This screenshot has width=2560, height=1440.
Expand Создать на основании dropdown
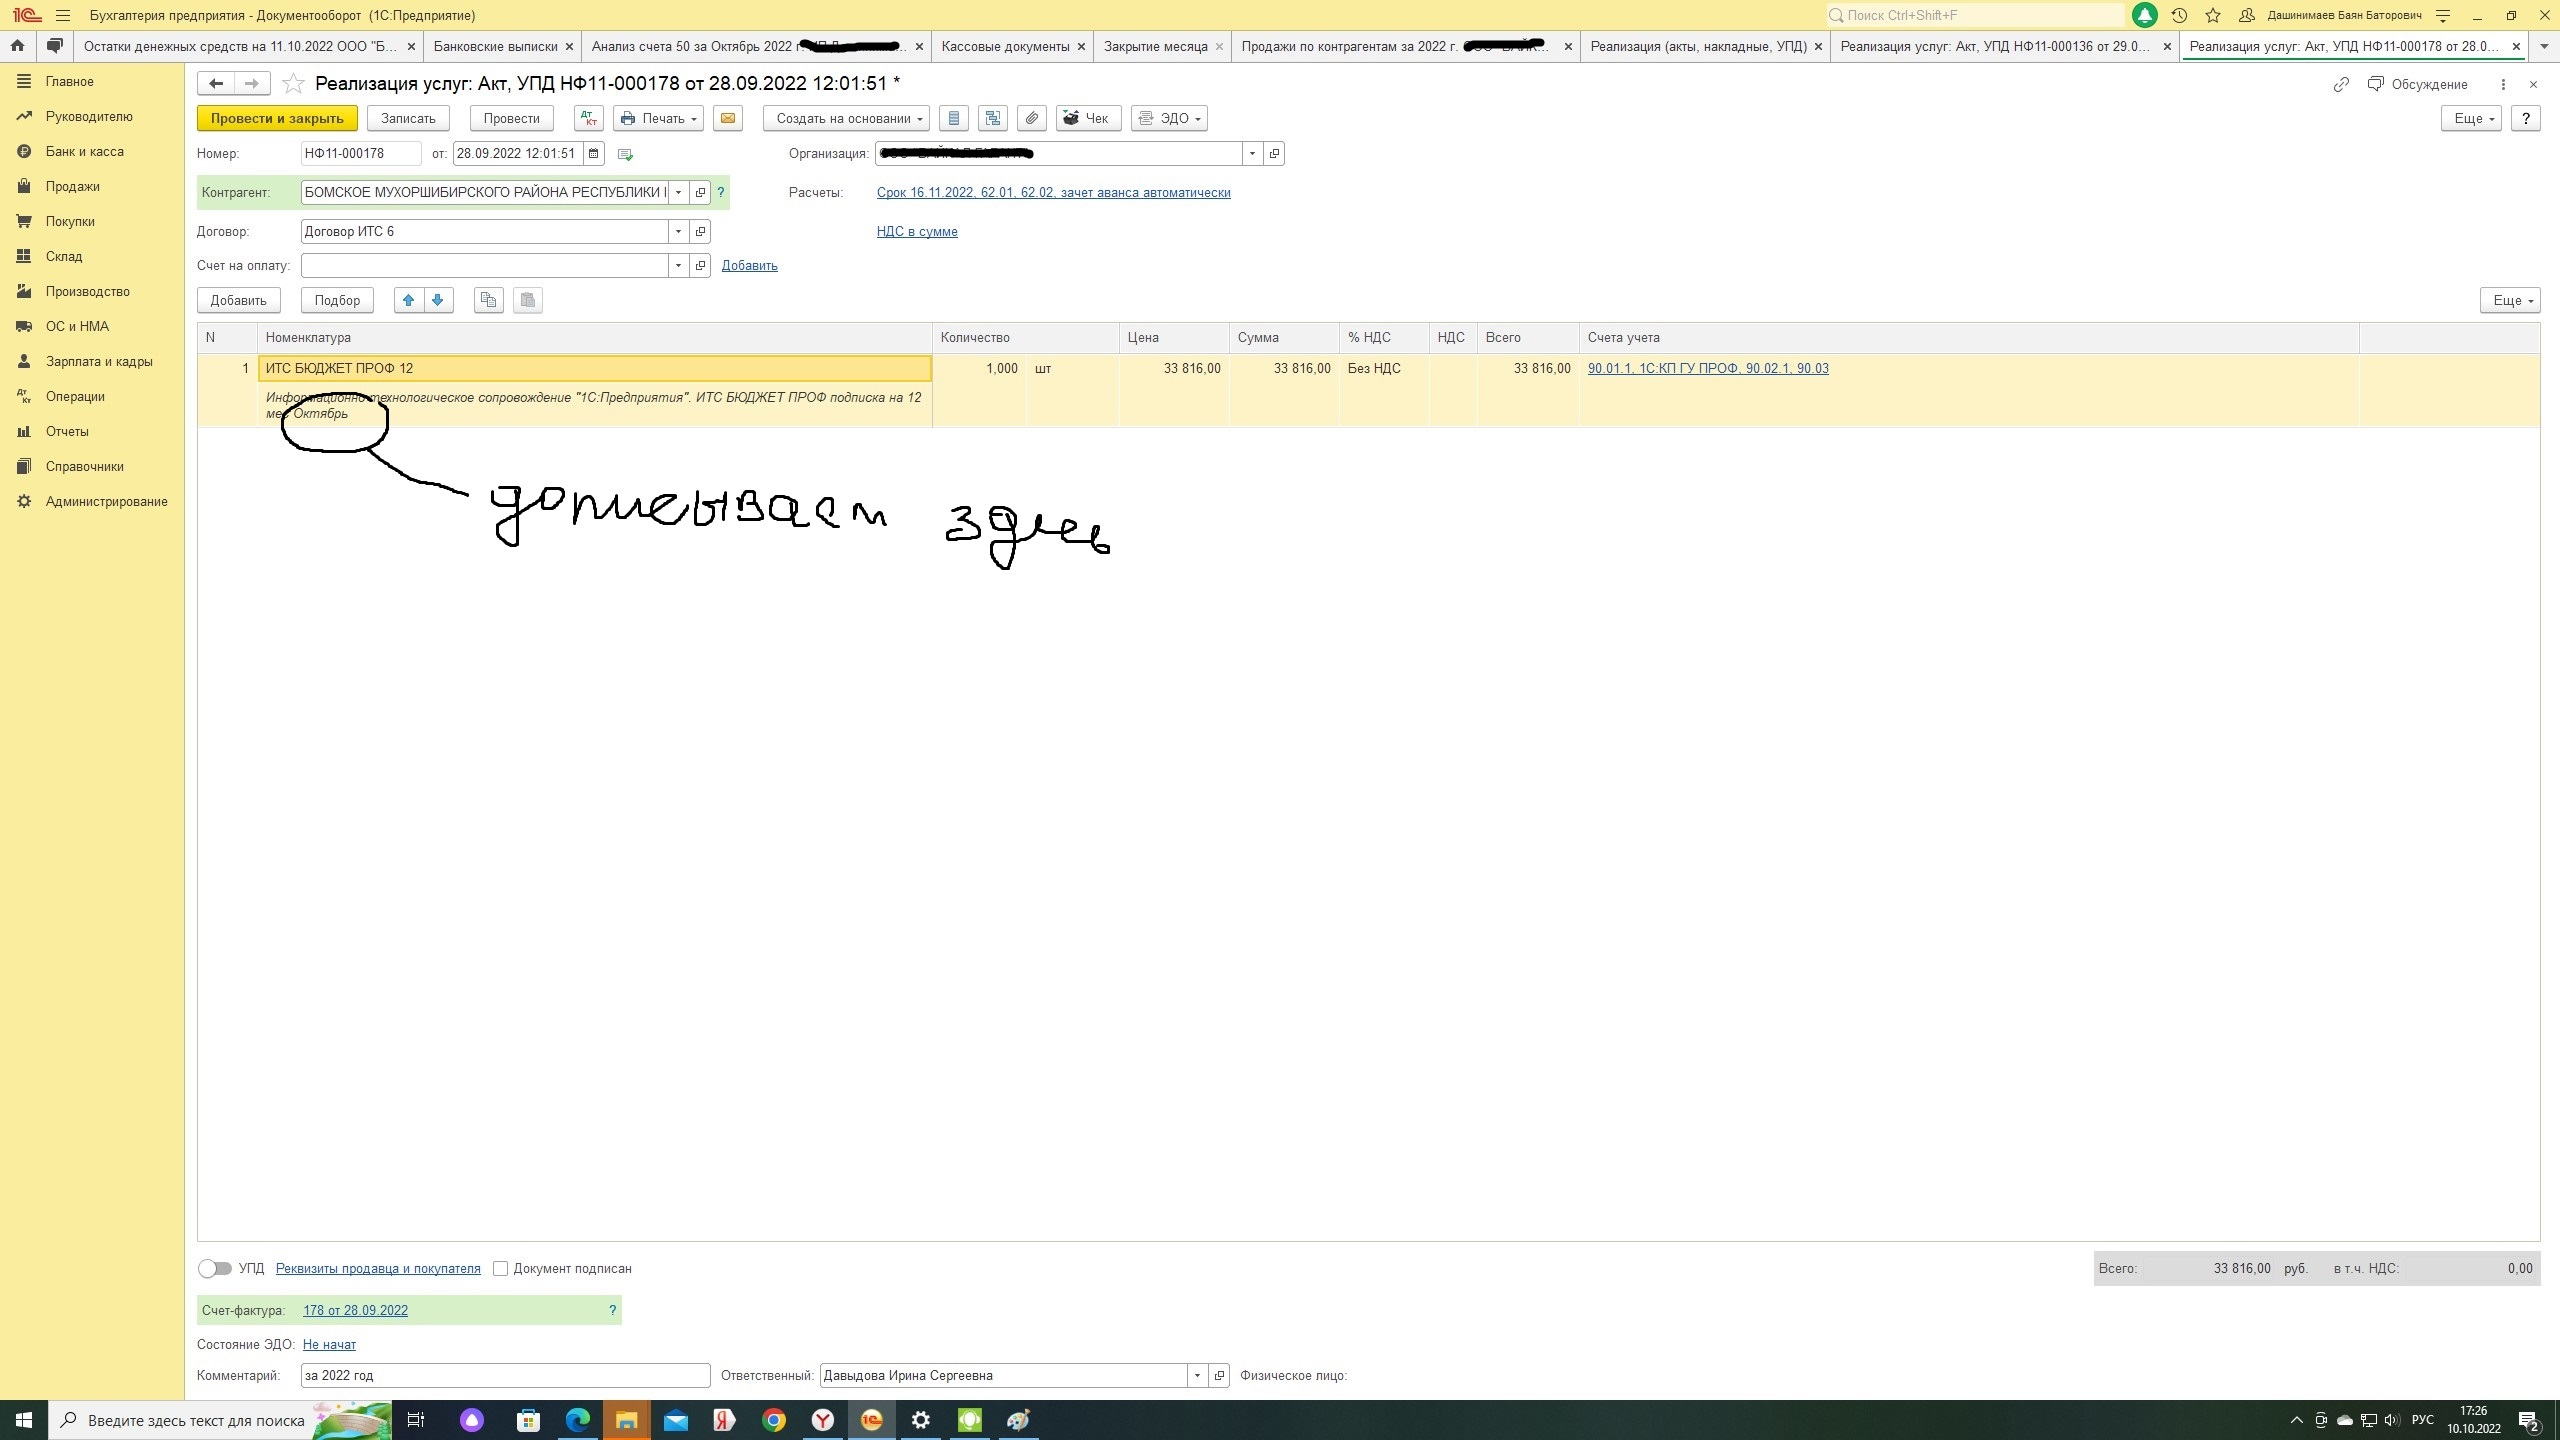pos(846,118)
